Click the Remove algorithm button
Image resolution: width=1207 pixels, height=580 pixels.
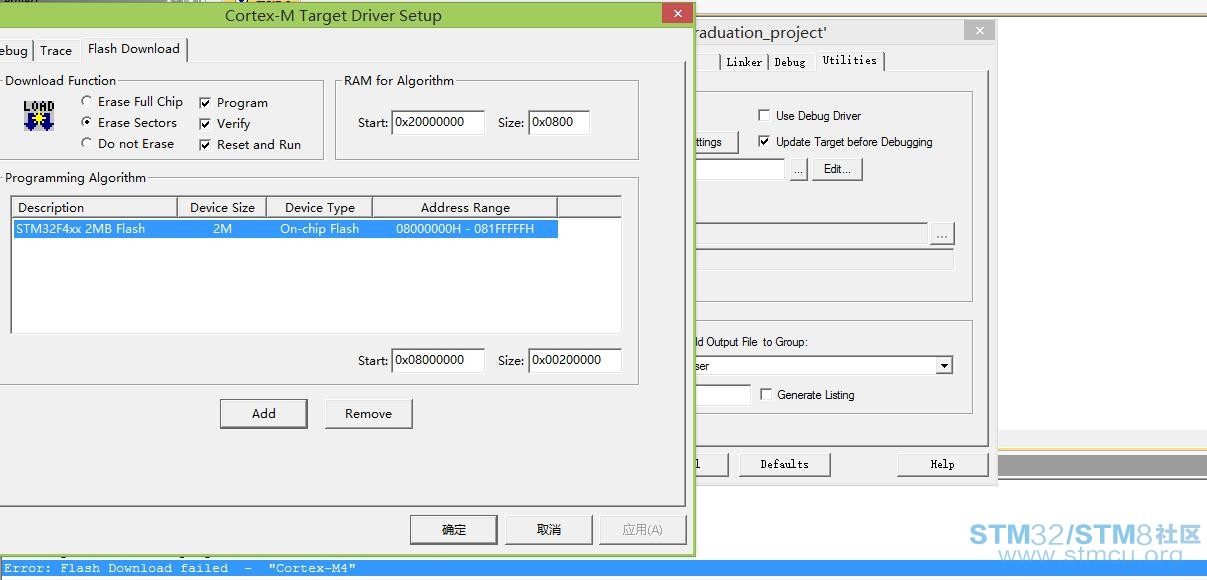[x=368, y=414]
